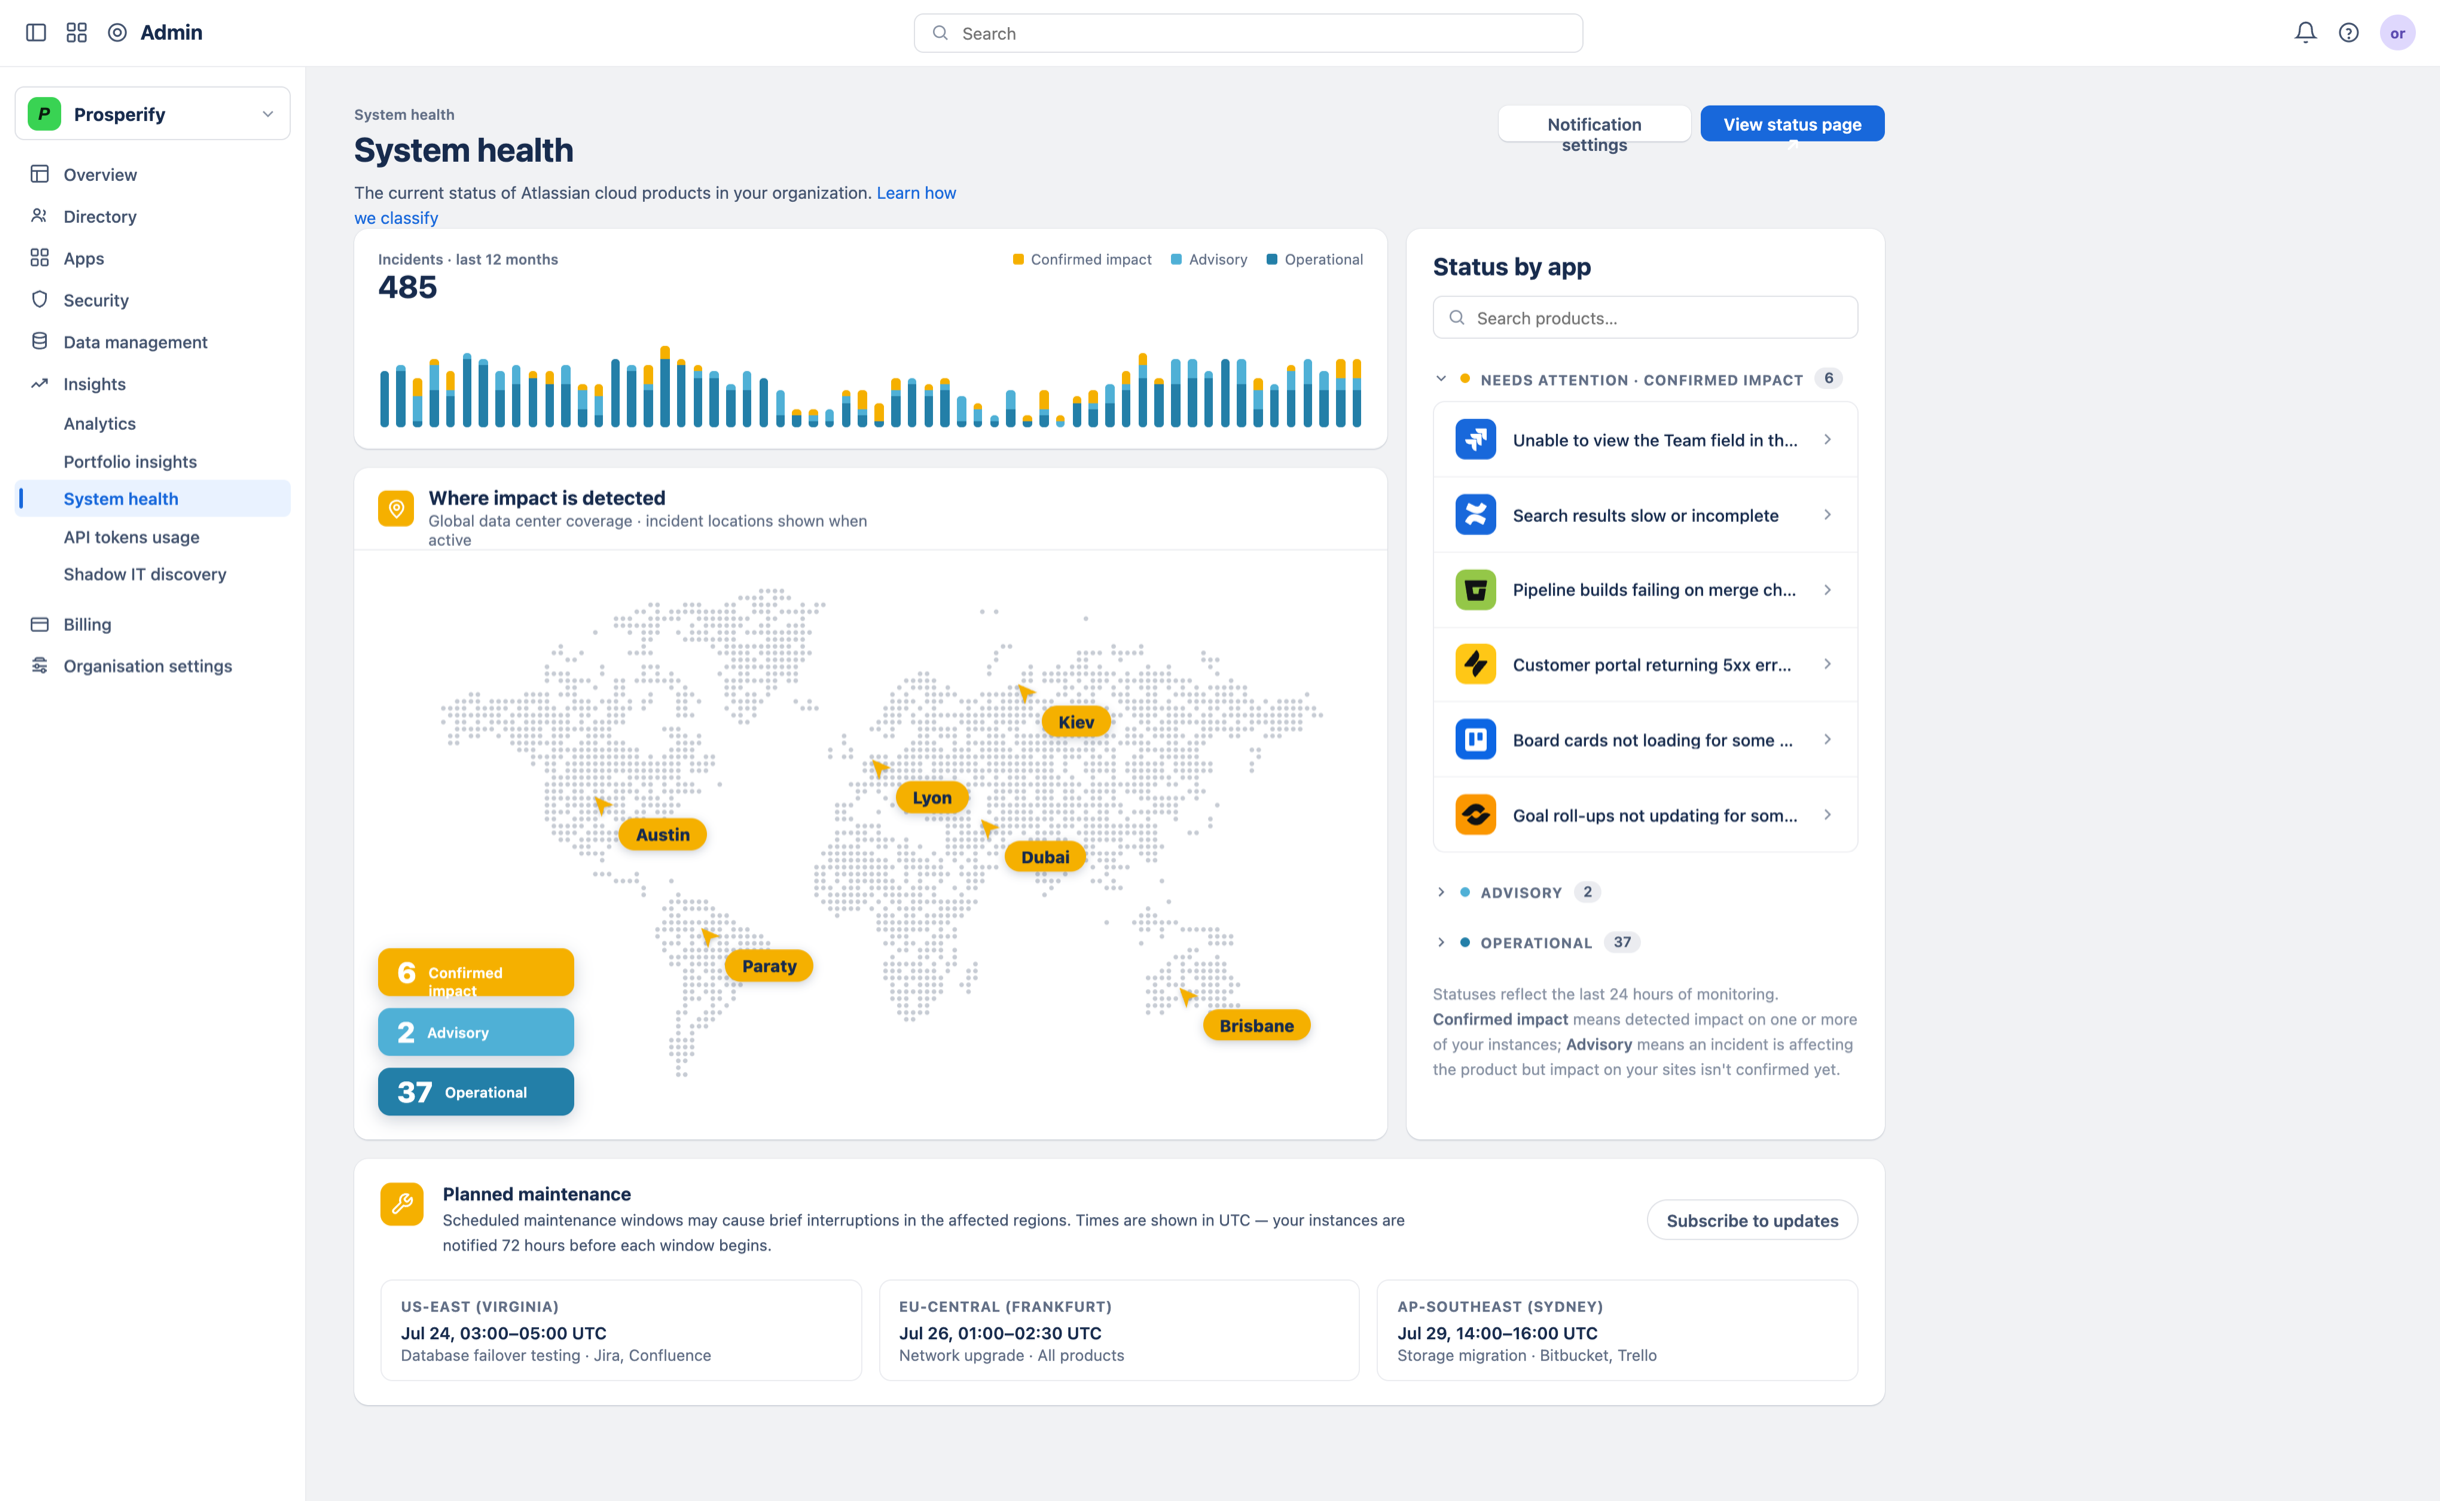Open the user avatar 'or' menu

point(2397,33)
